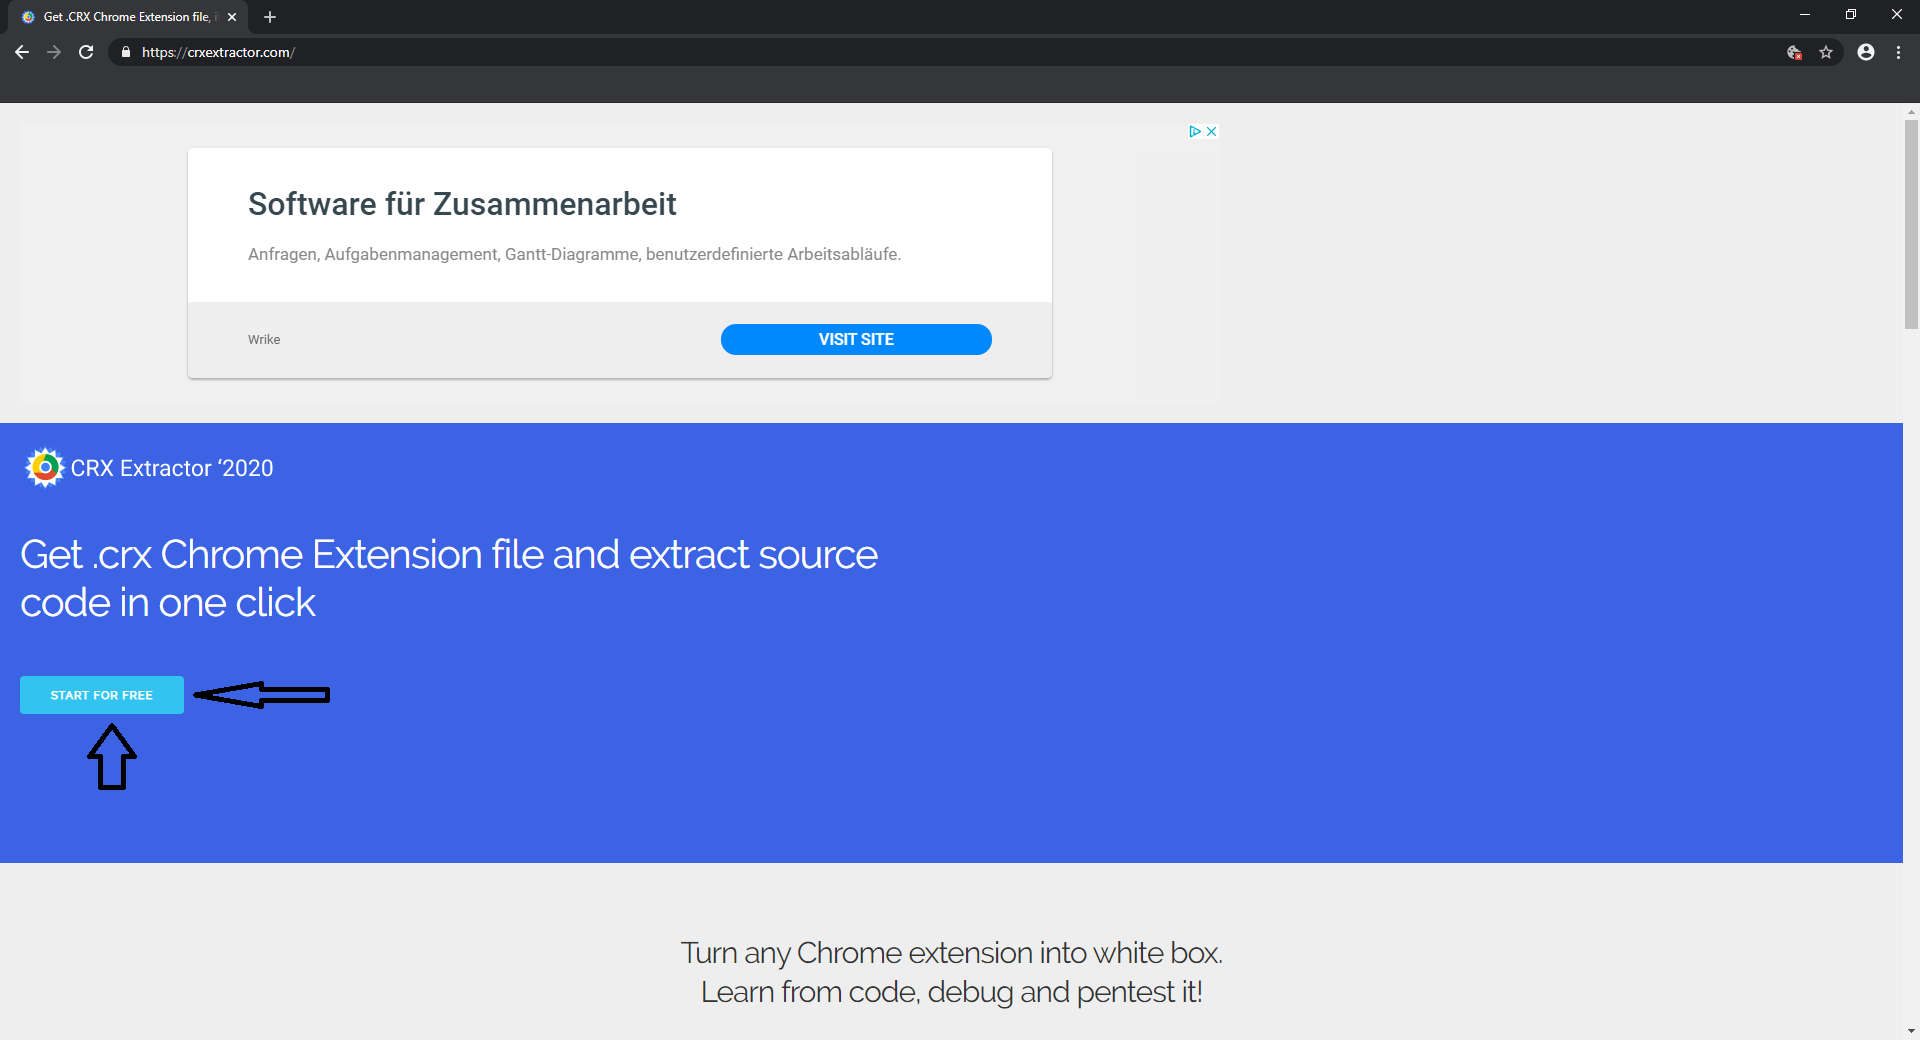Image resolution: width=1920 pixels, height=1040 pixels.
Task: Open a new tab with plus button
Action: point(270,17)
